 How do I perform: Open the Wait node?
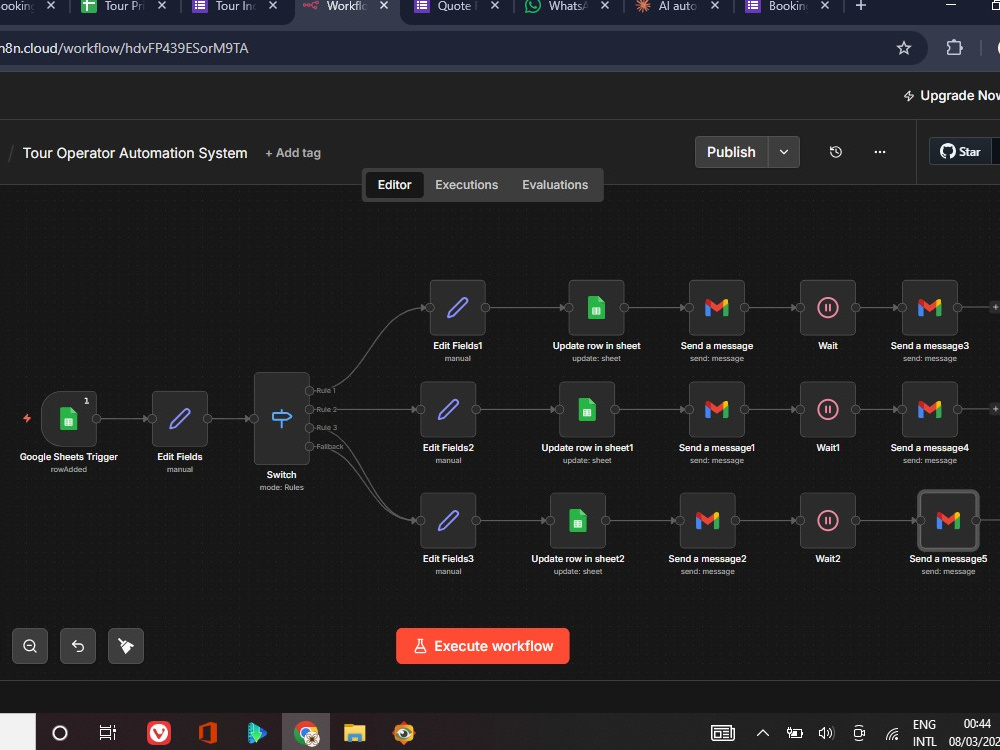(828, 307)
